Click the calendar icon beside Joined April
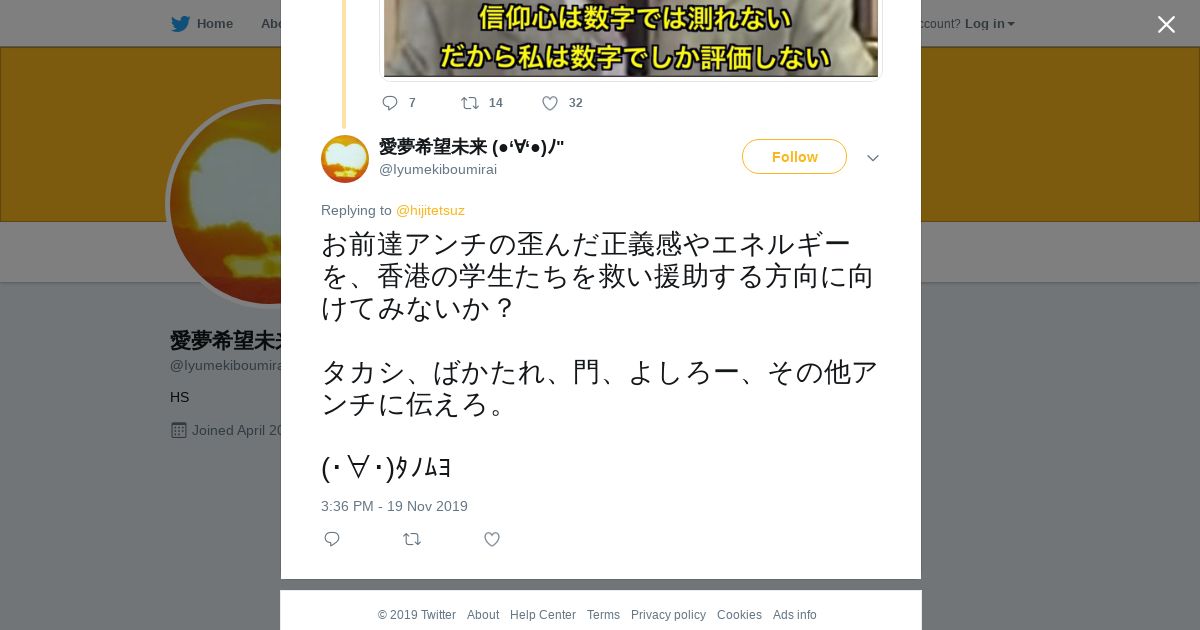The width and height of the screenshot is (1200, 630). coord(179,430)
